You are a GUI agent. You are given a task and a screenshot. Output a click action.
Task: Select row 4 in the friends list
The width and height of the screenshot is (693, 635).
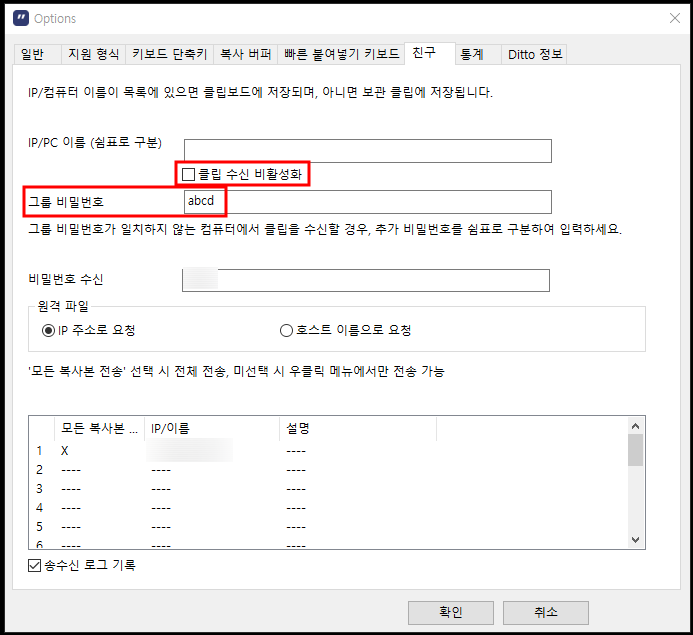point(327,508)
